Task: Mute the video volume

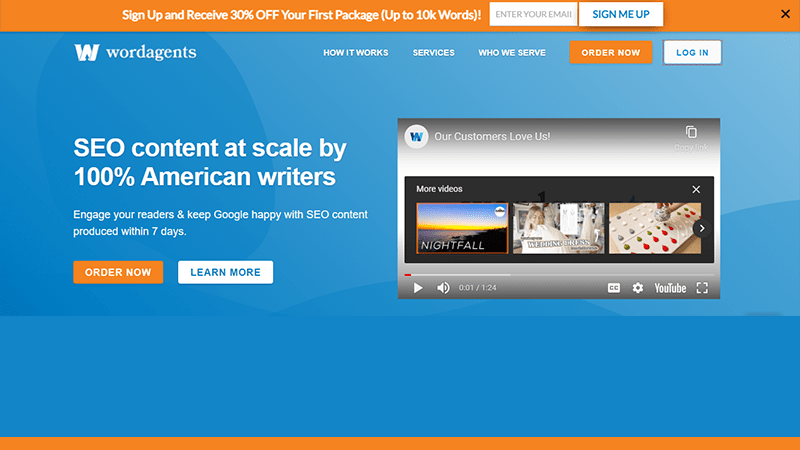Action: coord(443,288)
